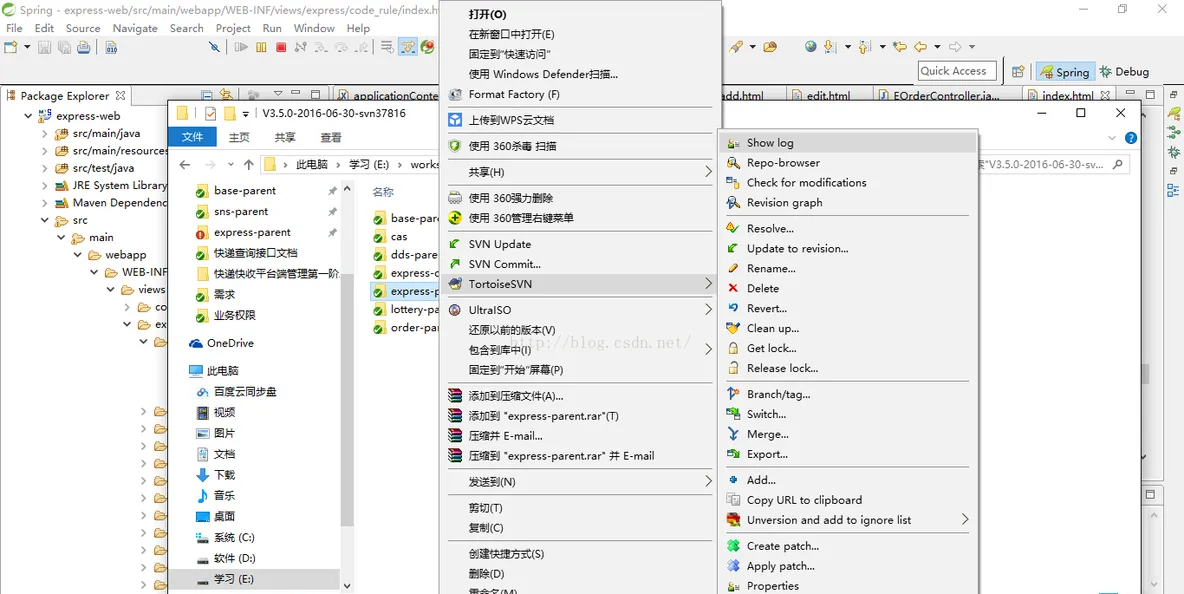Choose 复制(C) in context menu
This screenshot has width=1184, height=594.
[580, 528]
